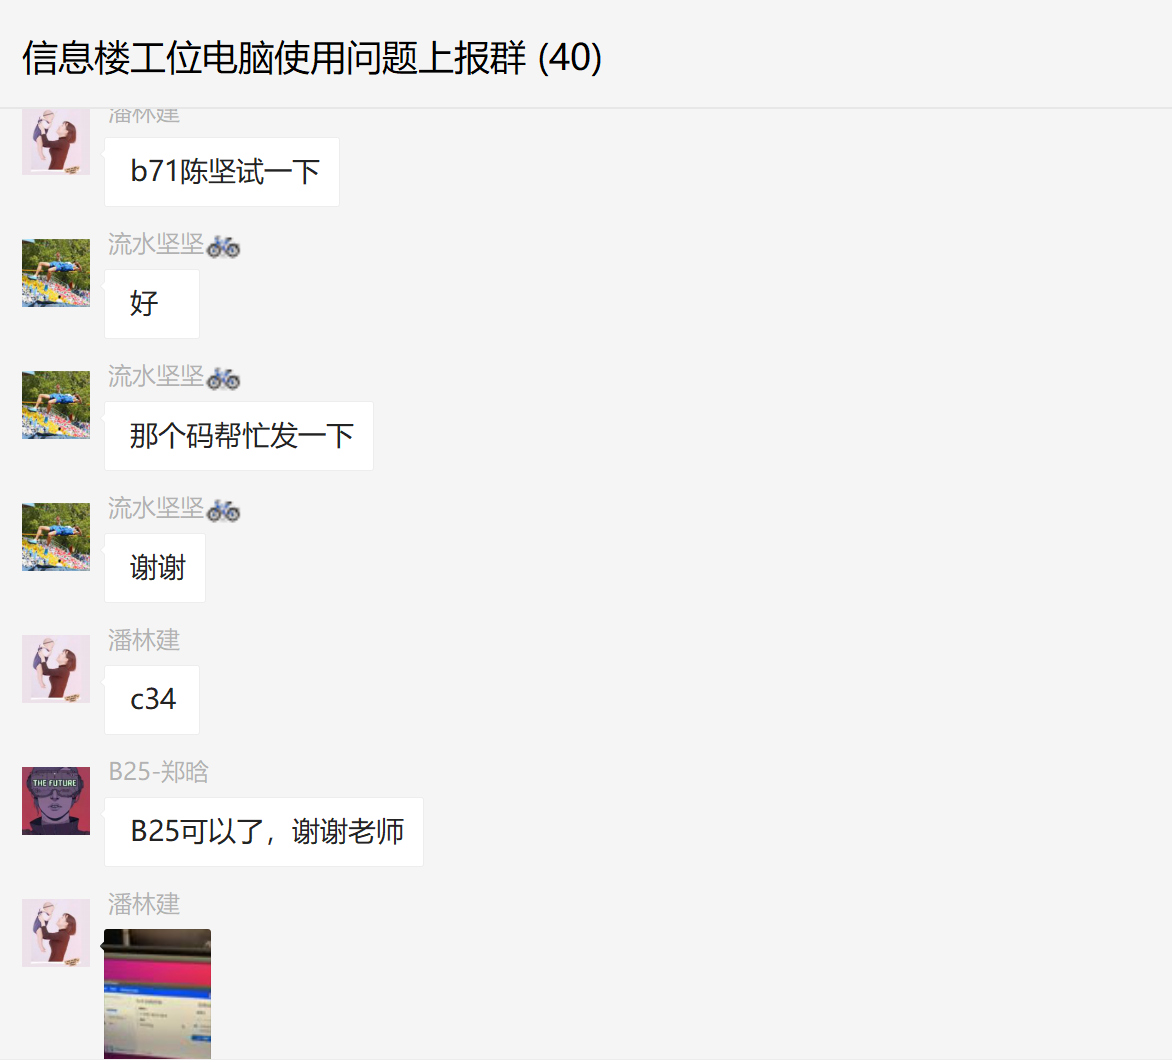Viewport: 1172px width, 1063px height.
Task: Click the group title 信息楼工位电脑使用问题上报群 (40)
Action: pyautogui.click(x=312, y=58)
